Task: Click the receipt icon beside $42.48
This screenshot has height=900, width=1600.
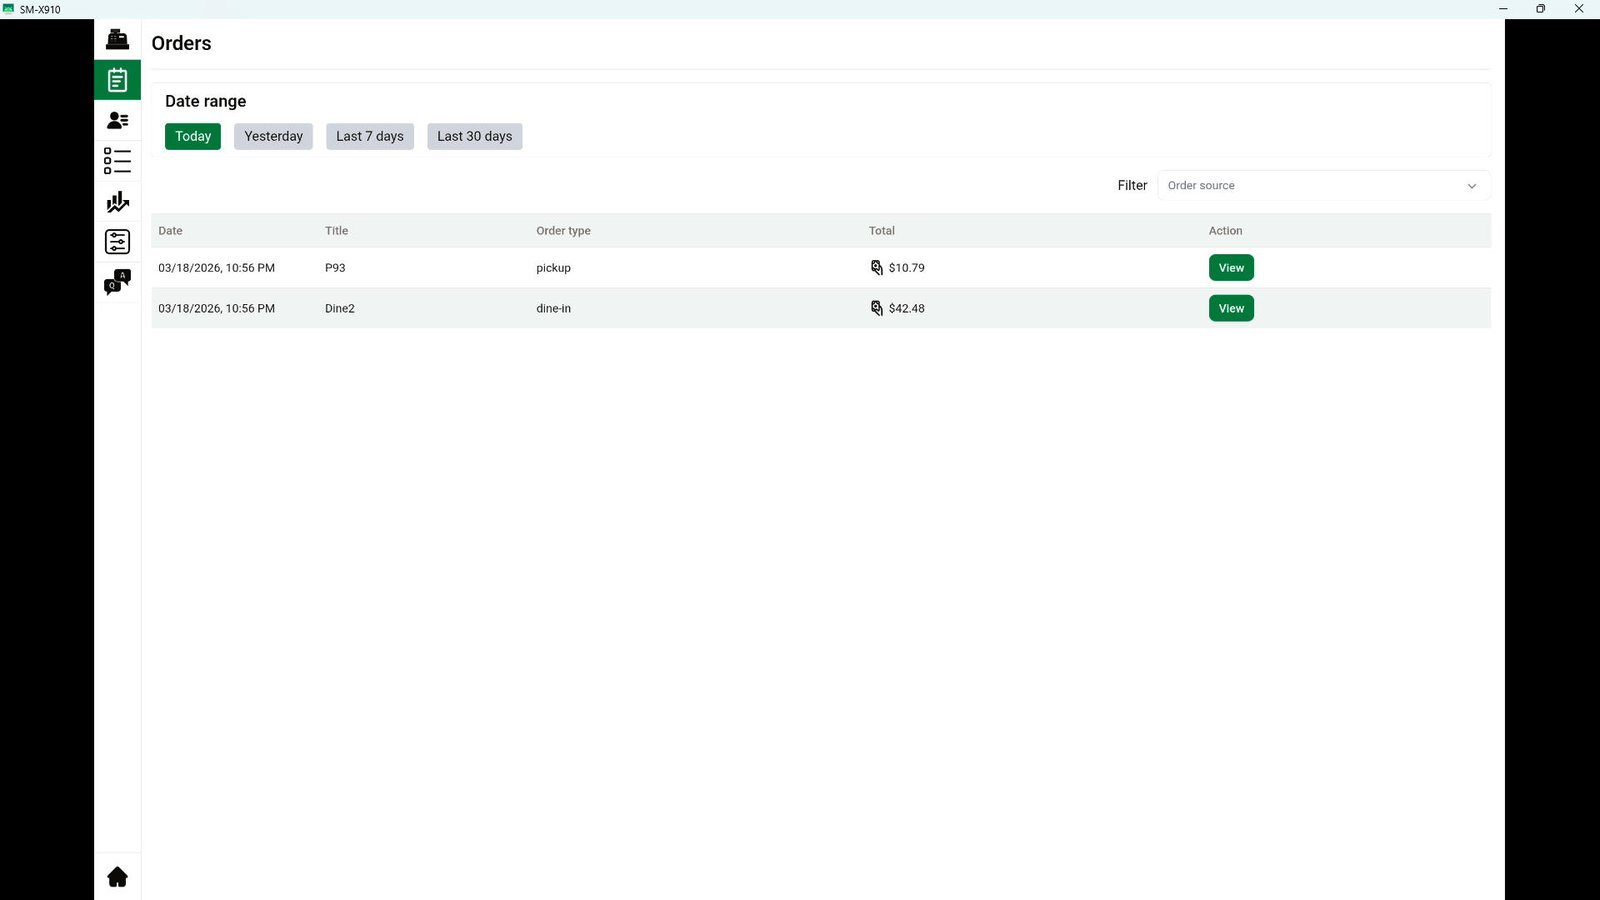Action: point(876,308)
